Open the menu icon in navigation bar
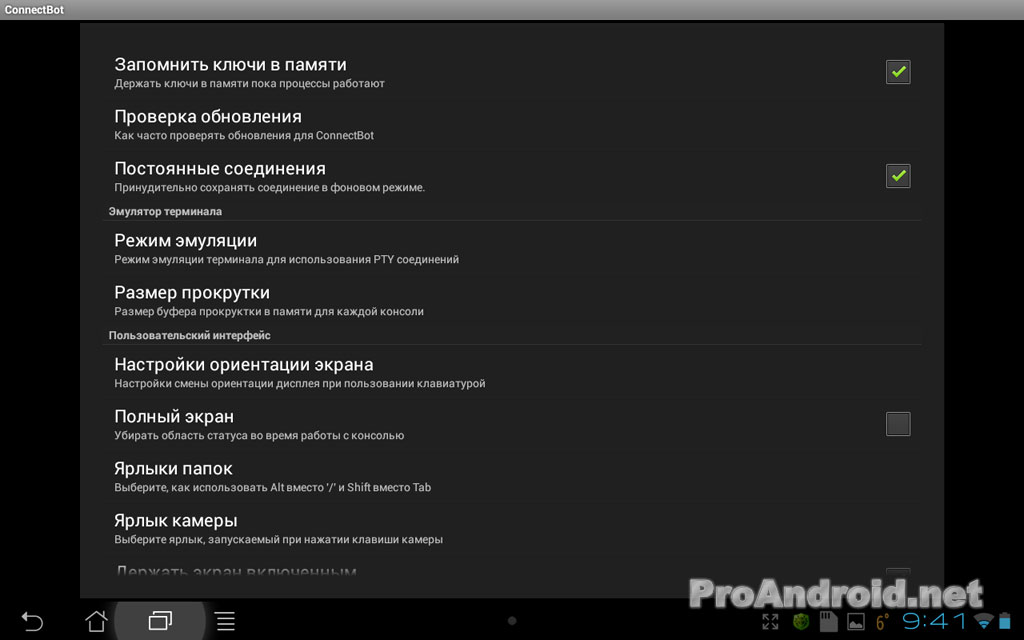 pyautogui.click(x=225, y=621)
